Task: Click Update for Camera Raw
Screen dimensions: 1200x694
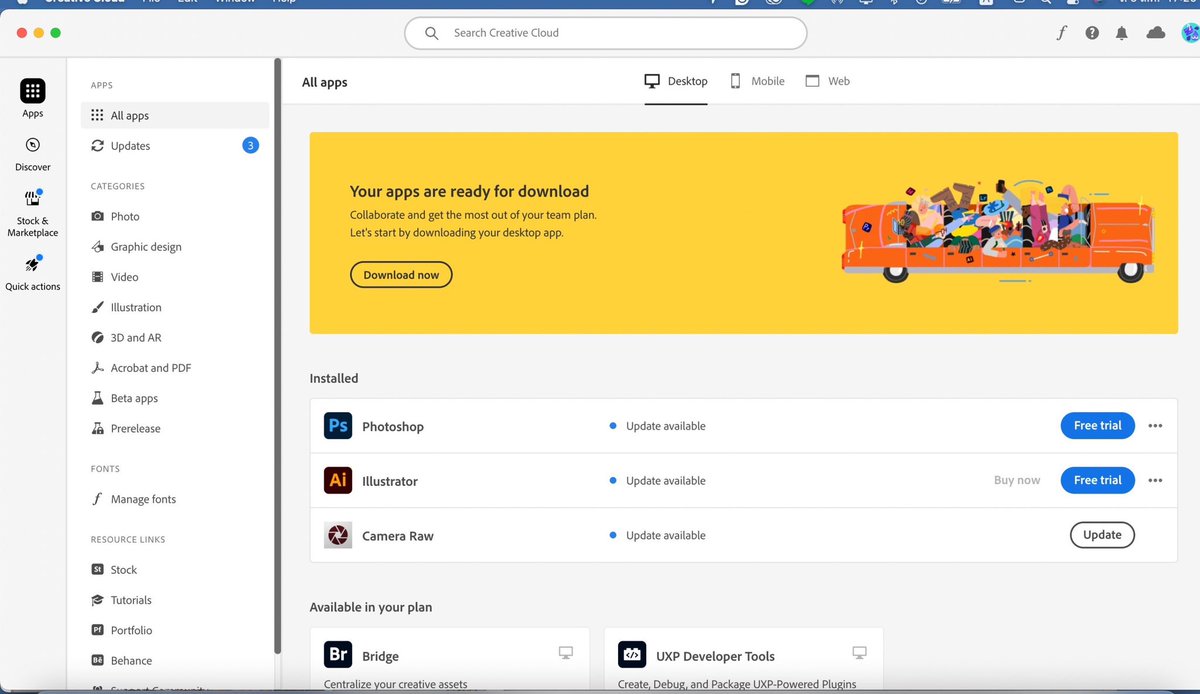Action: tap(1102, 535)
